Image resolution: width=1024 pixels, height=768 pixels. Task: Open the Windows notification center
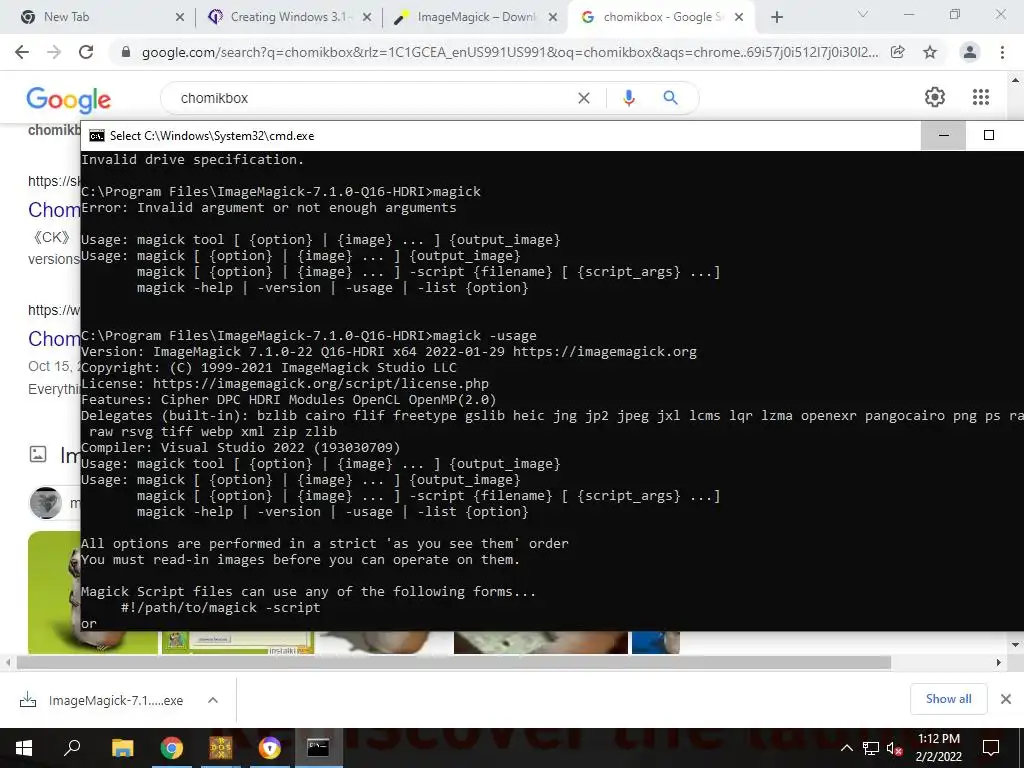click(x=991, y=748)
